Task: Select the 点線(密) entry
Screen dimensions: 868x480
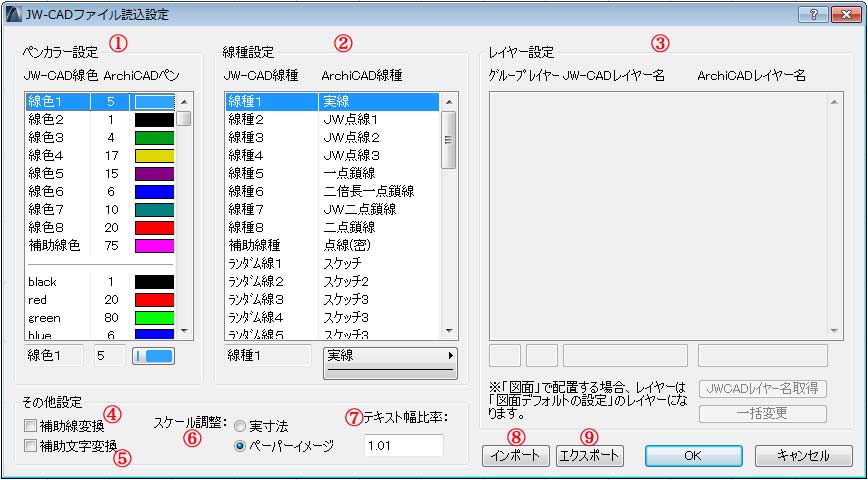Action: click(347, 245)
